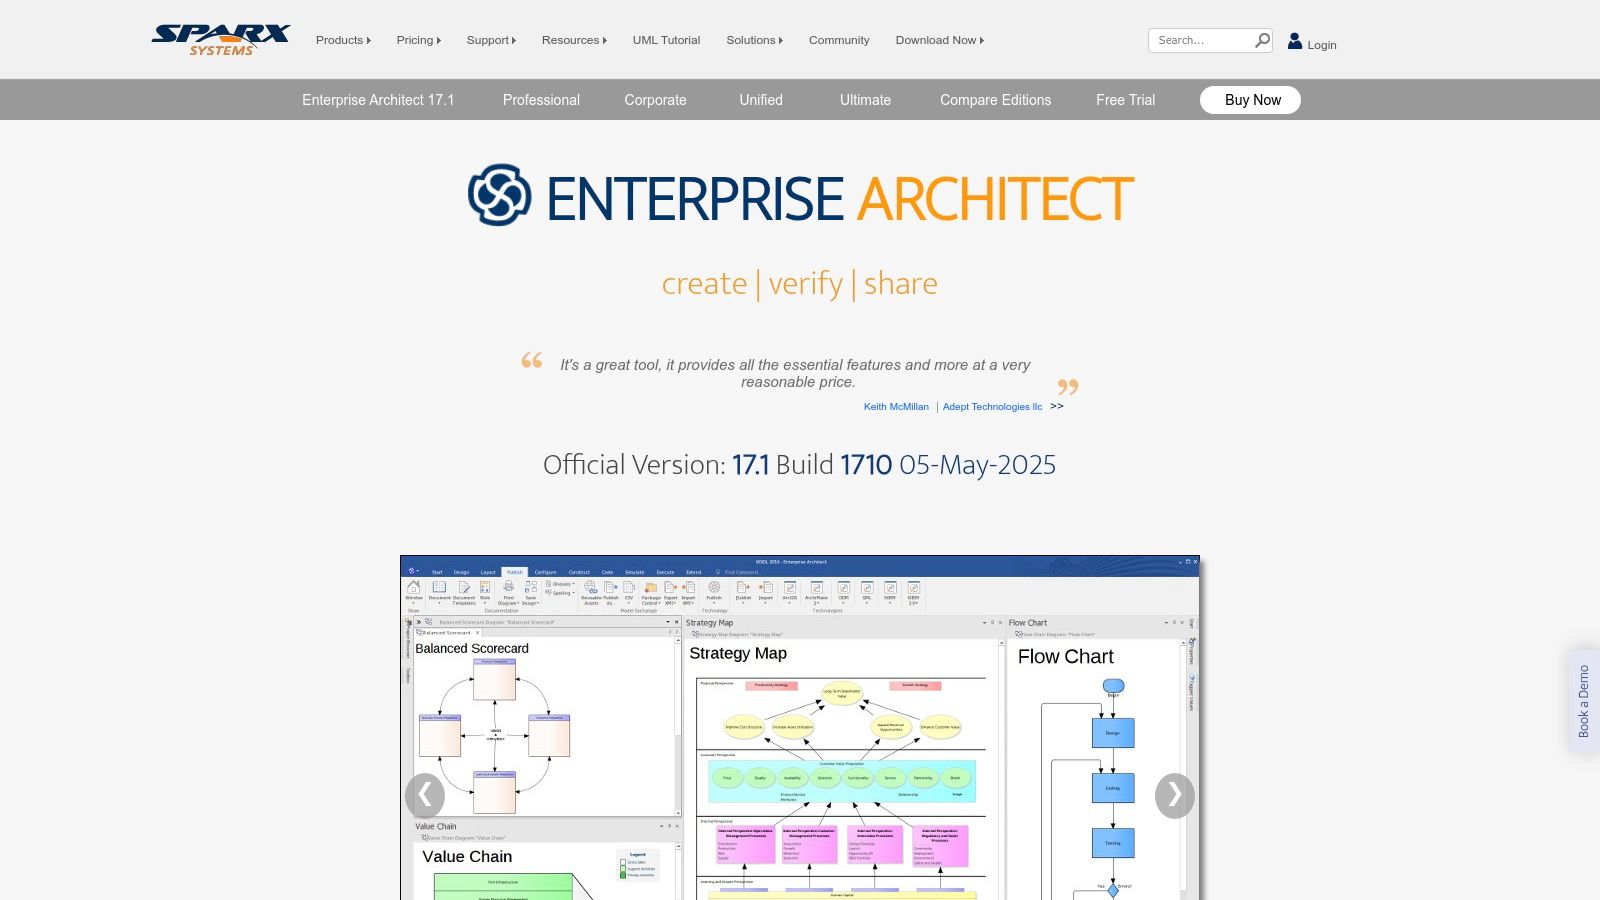Click the search magnifier icon
The height and width of the screenshot is (900, 1600).
1262,40
